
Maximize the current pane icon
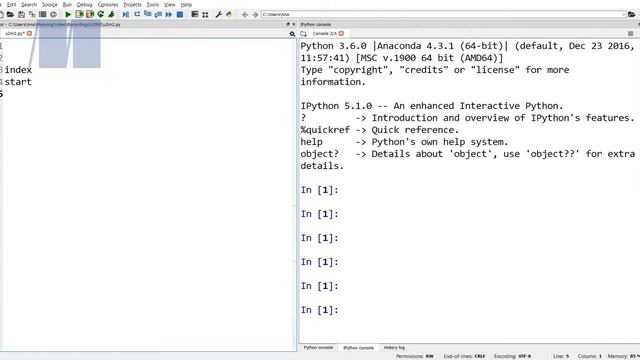195,14
